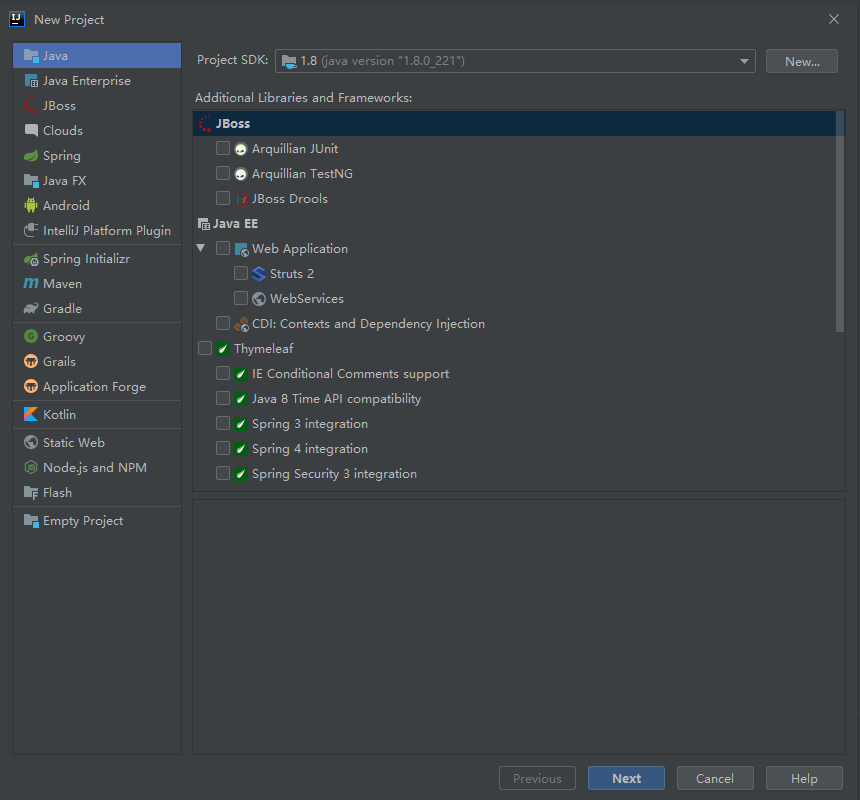This screenshot has height=800, width=860.
Task: Select IntelliJ Platform Plugin icon
Action: [x=31, y=230]
